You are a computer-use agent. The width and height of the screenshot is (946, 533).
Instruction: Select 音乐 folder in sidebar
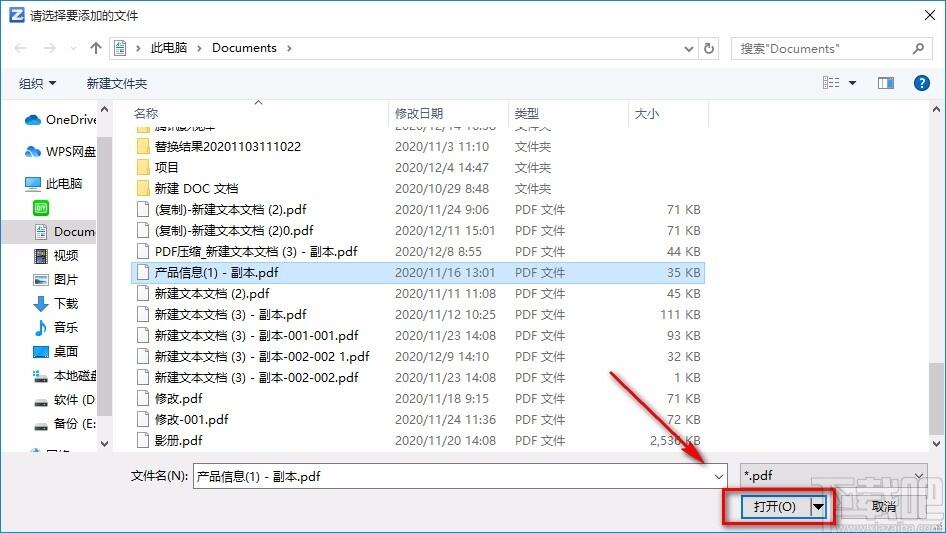click(x=56, y=327)
